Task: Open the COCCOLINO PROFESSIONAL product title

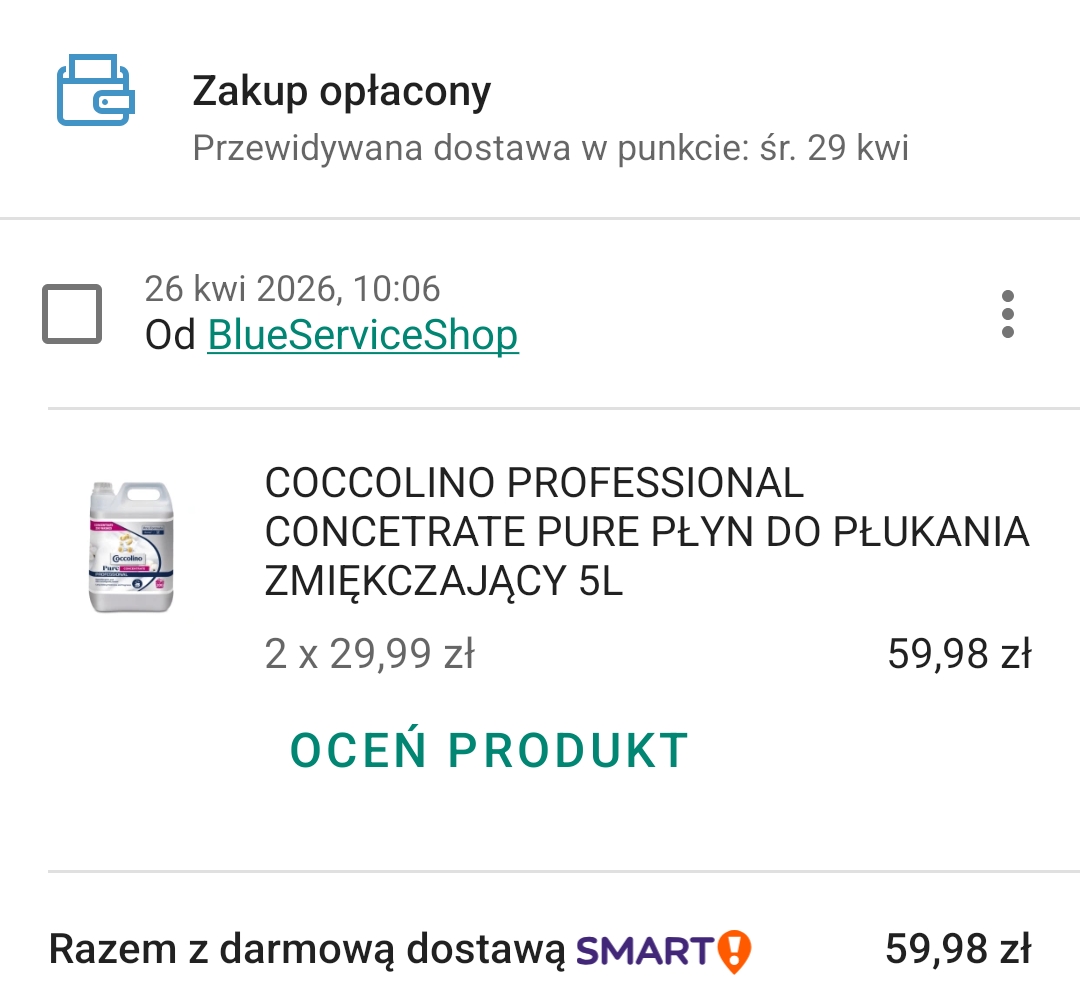Action: pos(647,531)
